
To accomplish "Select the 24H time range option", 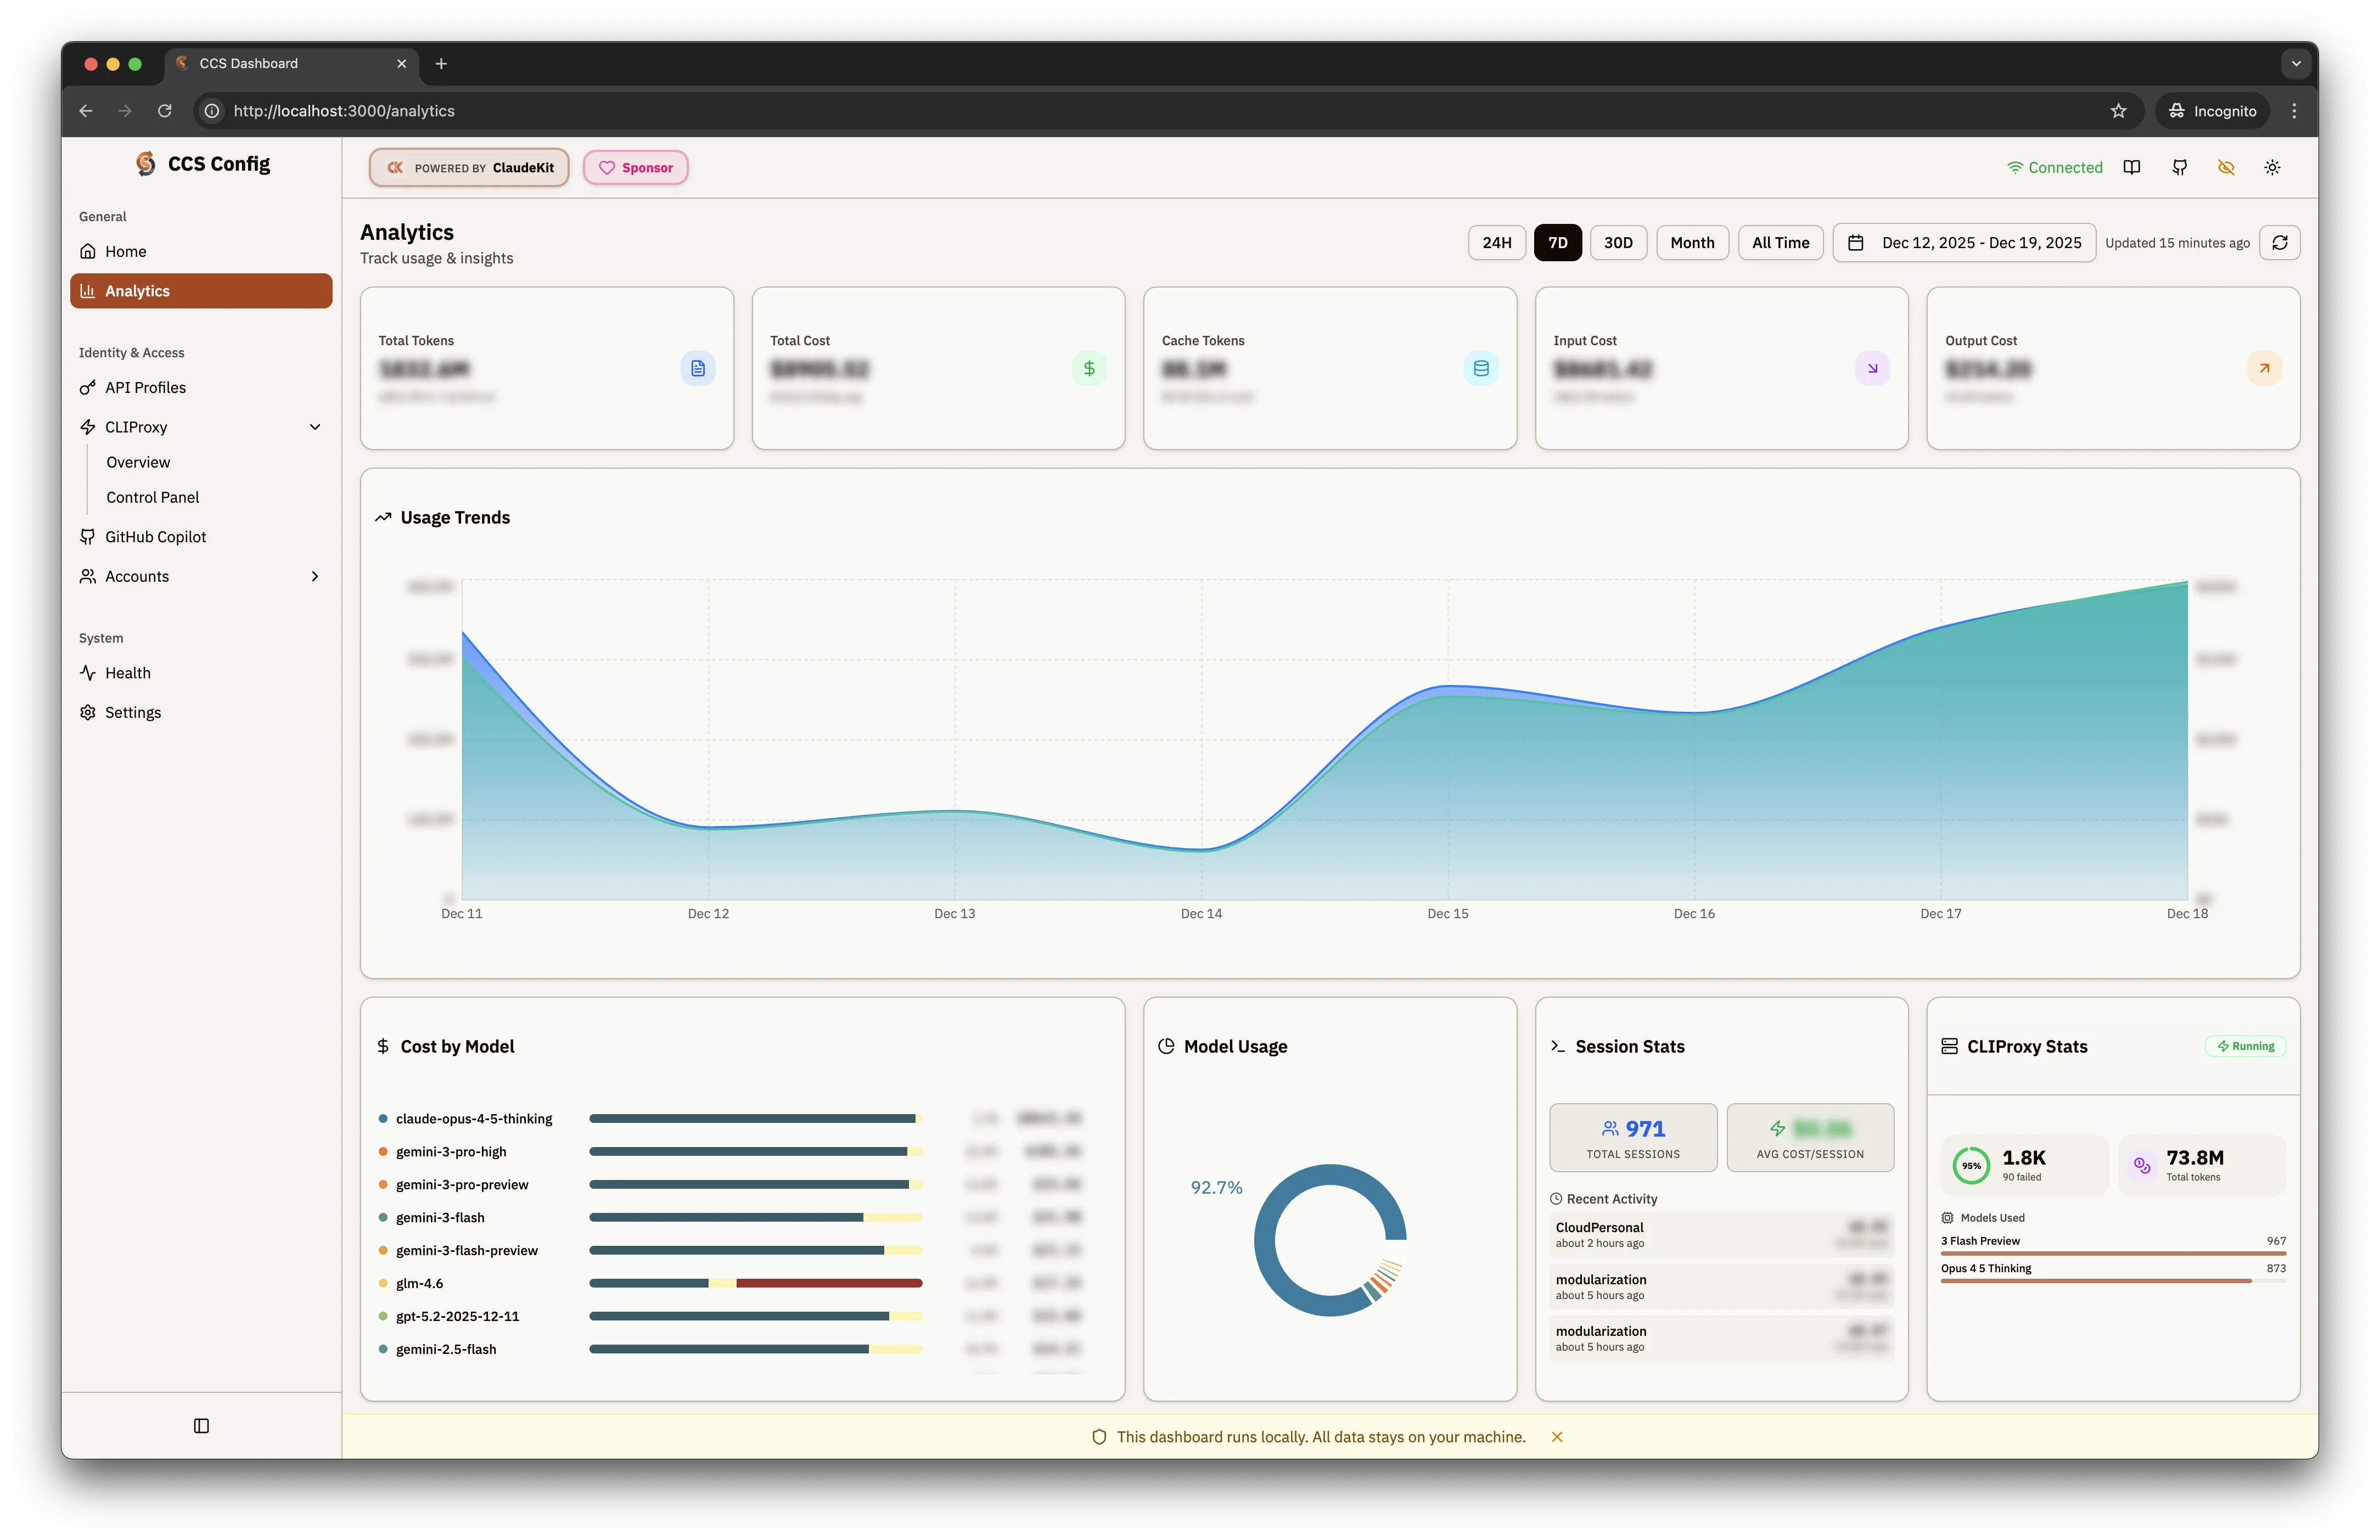I will (1496, 242).
